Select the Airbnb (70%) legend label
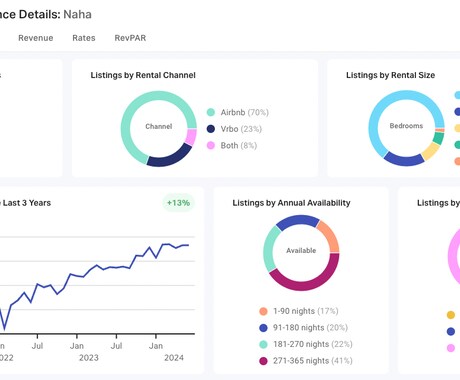 pyautogui.click(x=245, y=112)
